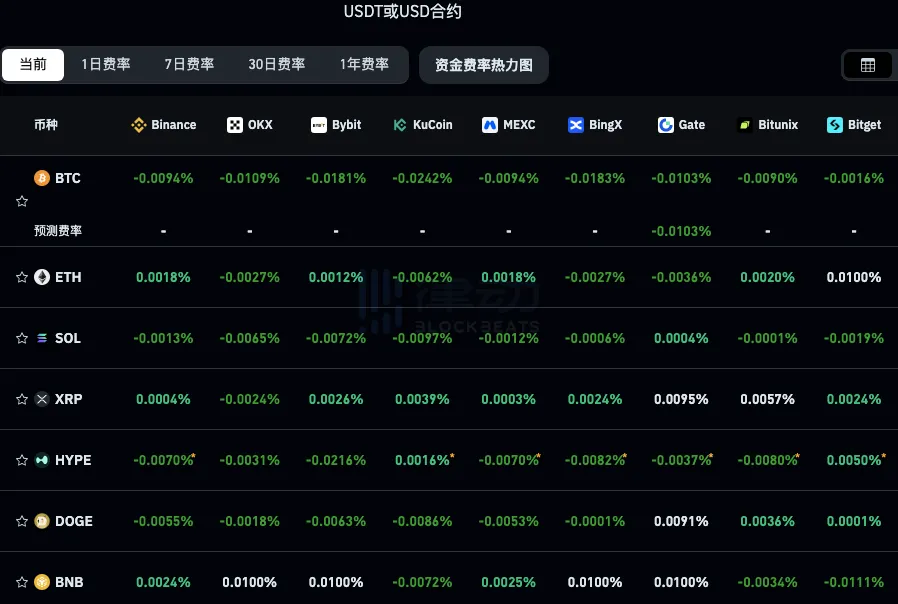Switch to 1日费率 tab

pyautogui.click(x=105, y=65)
